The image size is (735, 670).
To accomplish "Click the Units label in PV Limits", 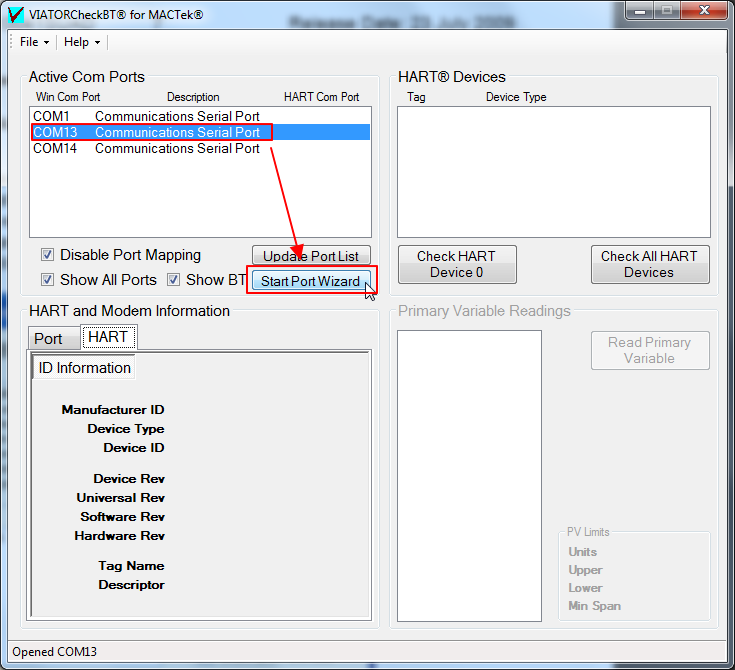I will click(x=583, y=552).
